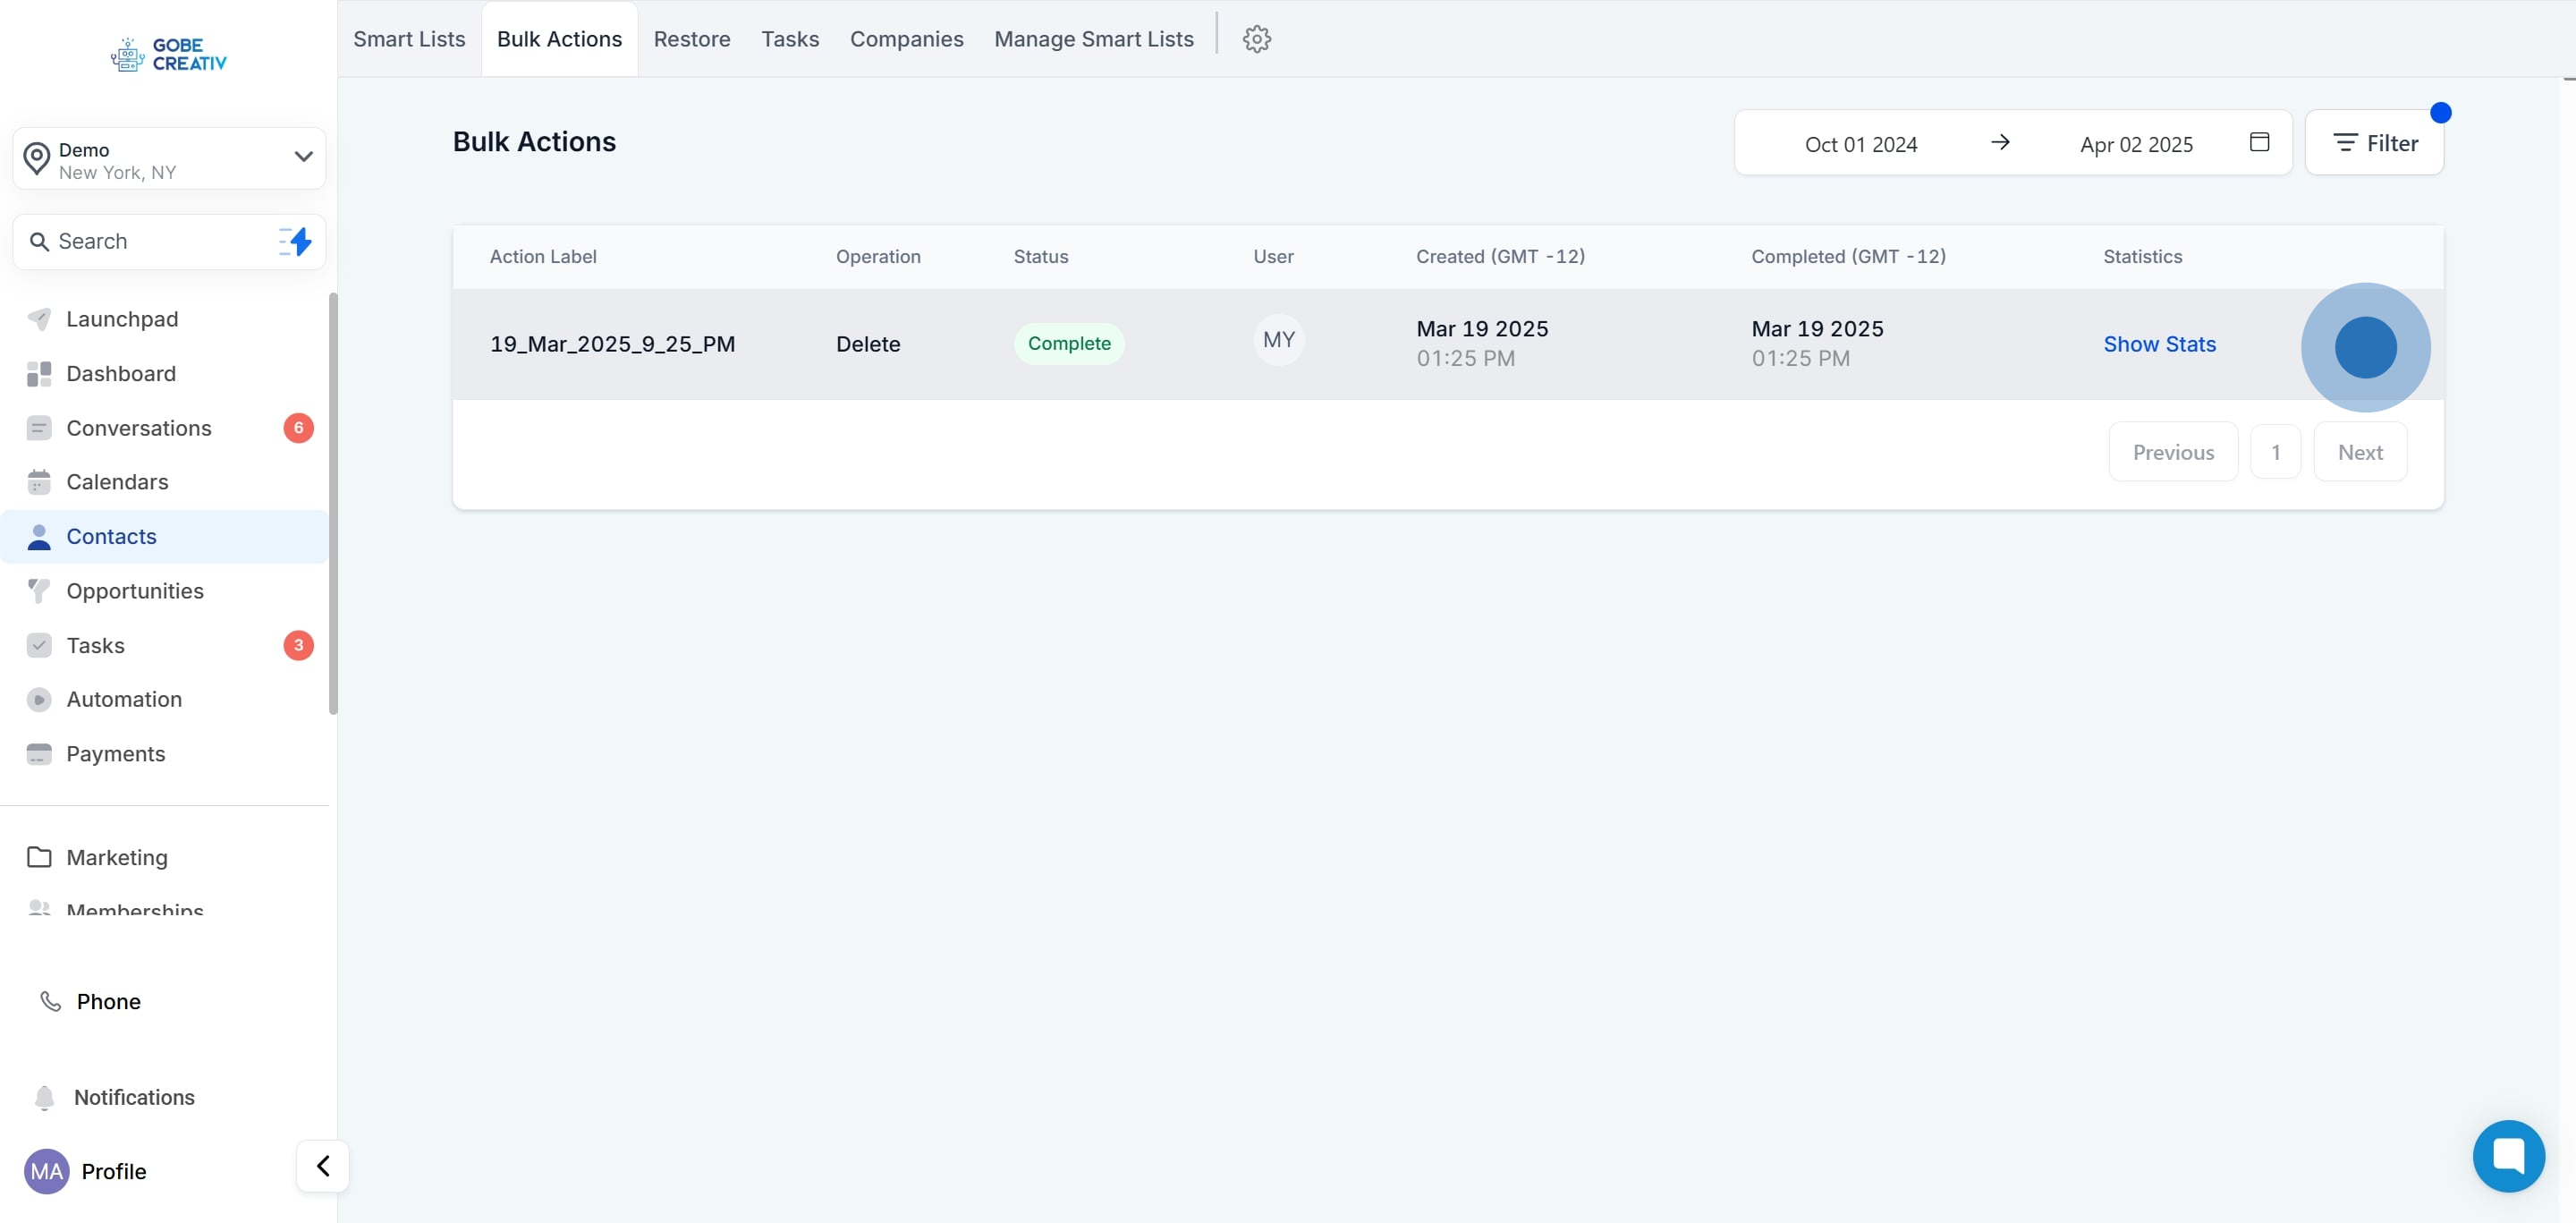Open the calendar date picker icon
2576x1223 pixels.
coord(2259,142)
